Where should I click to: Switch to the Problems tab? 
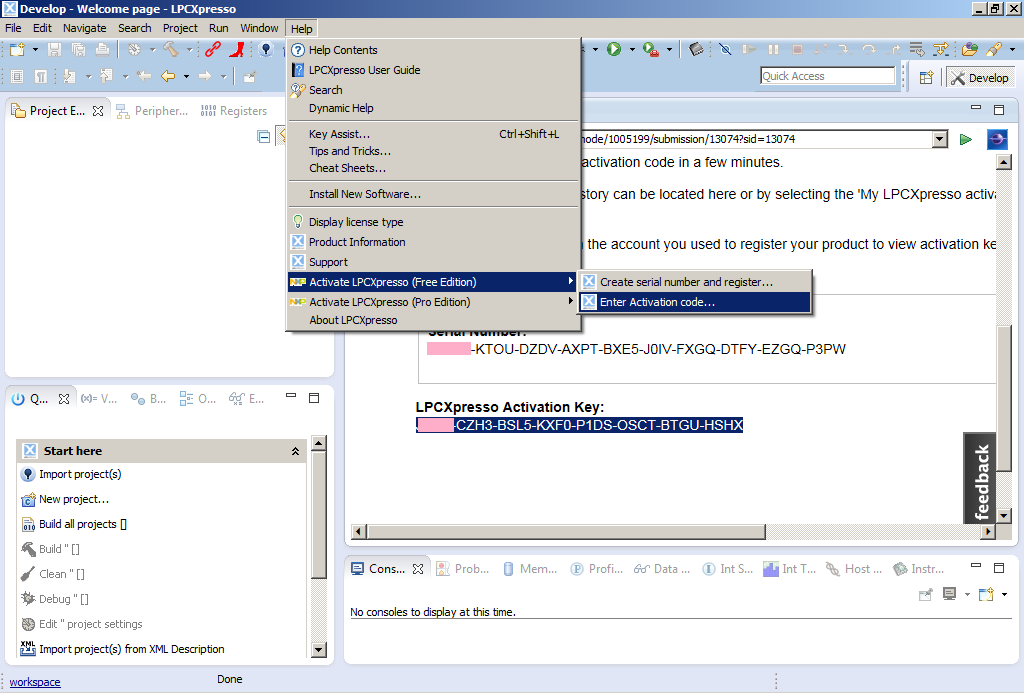coord(463,569)
